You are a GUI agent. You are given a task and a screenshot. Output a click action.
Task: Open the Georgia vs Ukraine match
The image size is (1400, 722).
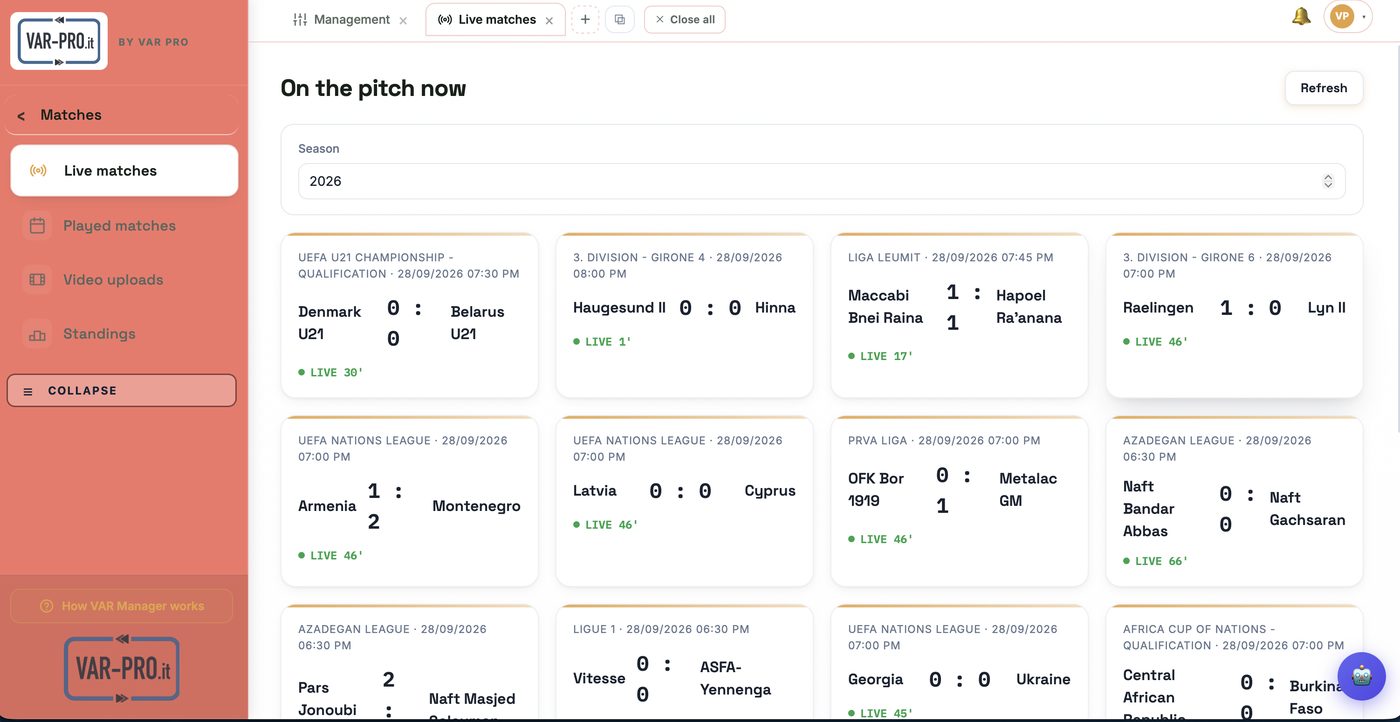click(x=959, y=663)
